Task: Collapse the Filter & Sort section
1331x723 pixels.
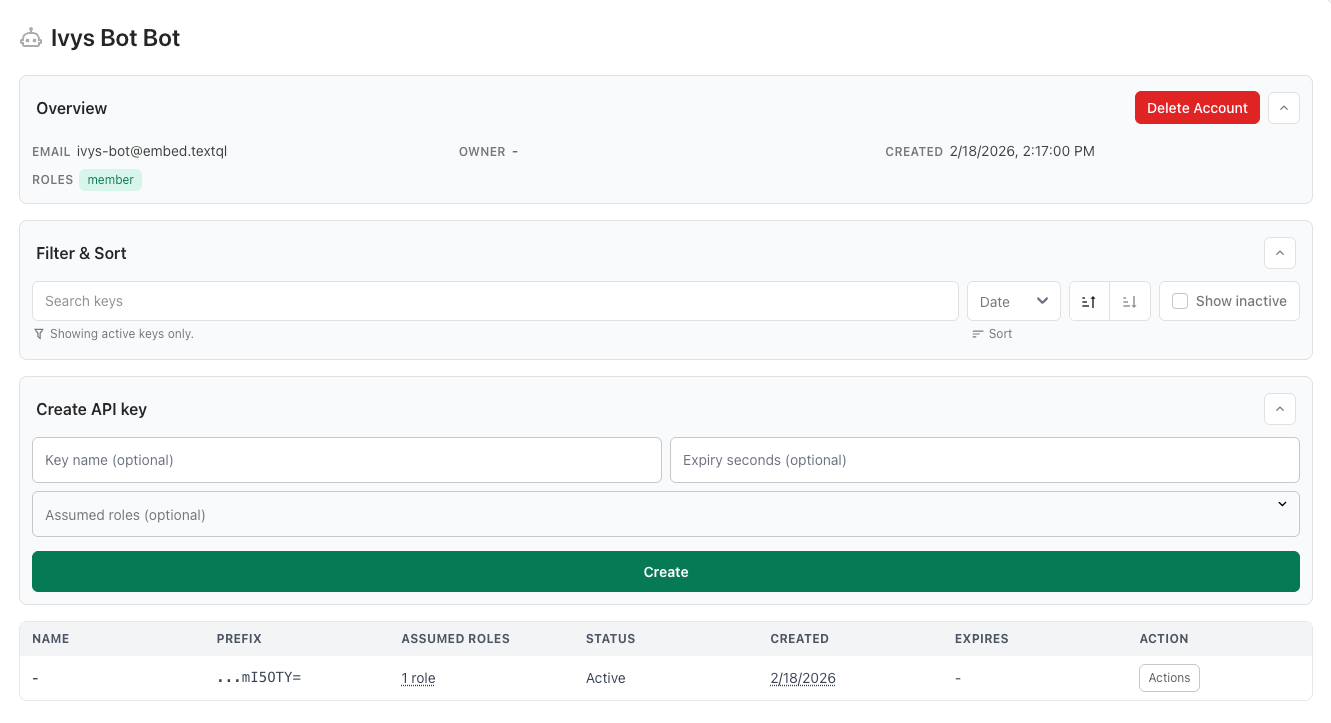Action: click(1280, 253)
